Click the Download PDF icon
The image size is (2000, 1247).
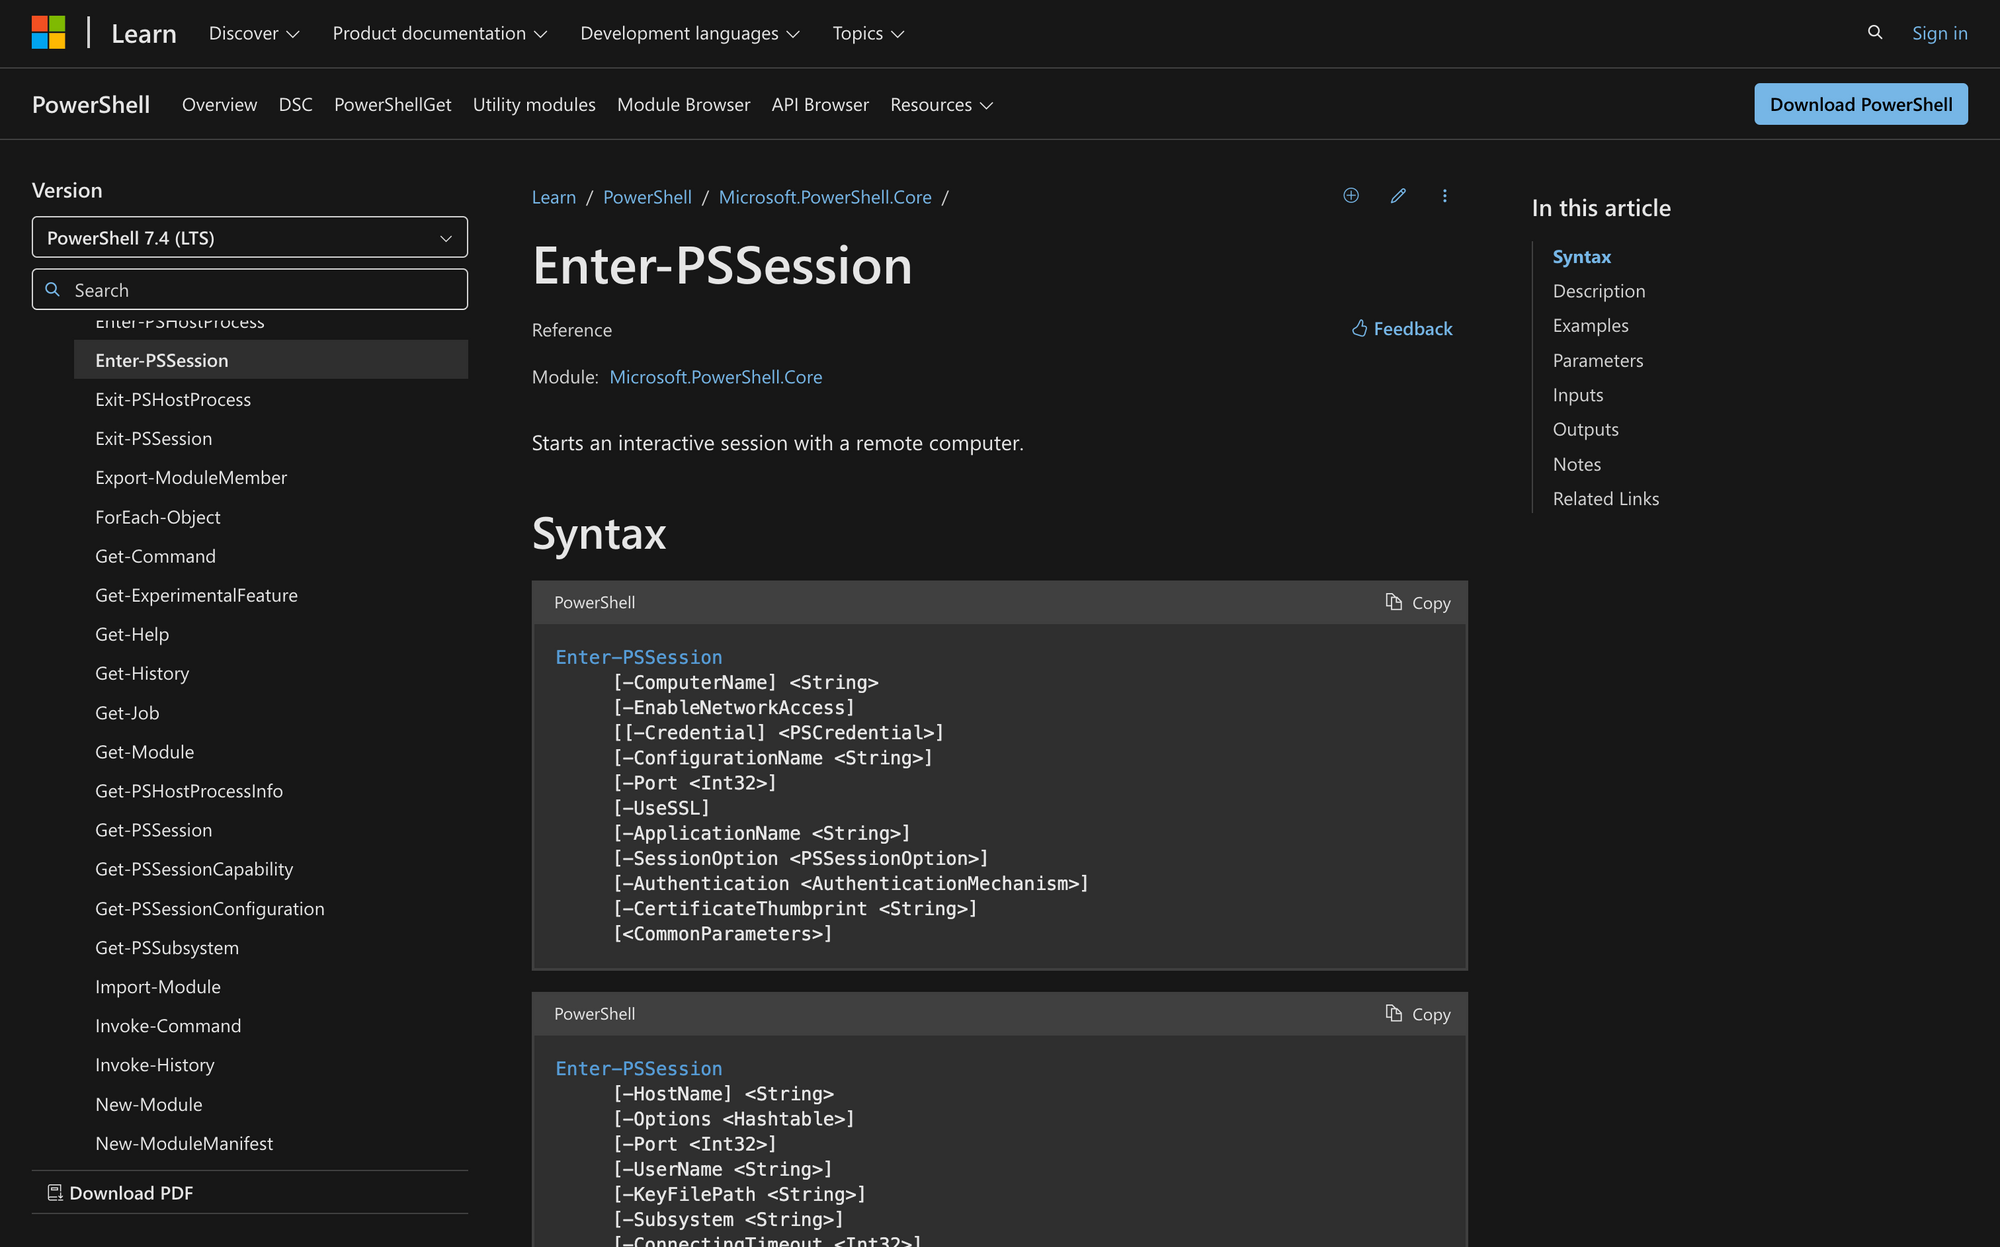pyautogui.click(x=55, y=1193)
